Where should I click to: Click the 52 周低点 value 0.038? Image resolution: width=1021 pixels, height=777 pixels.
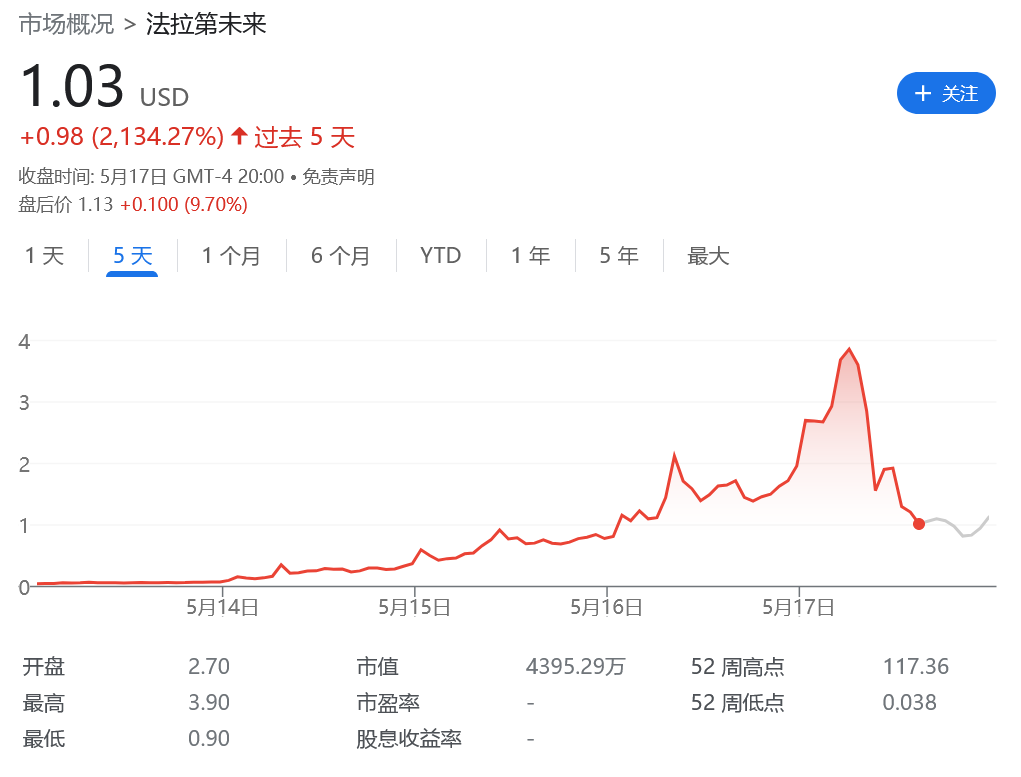click(910, 702)
